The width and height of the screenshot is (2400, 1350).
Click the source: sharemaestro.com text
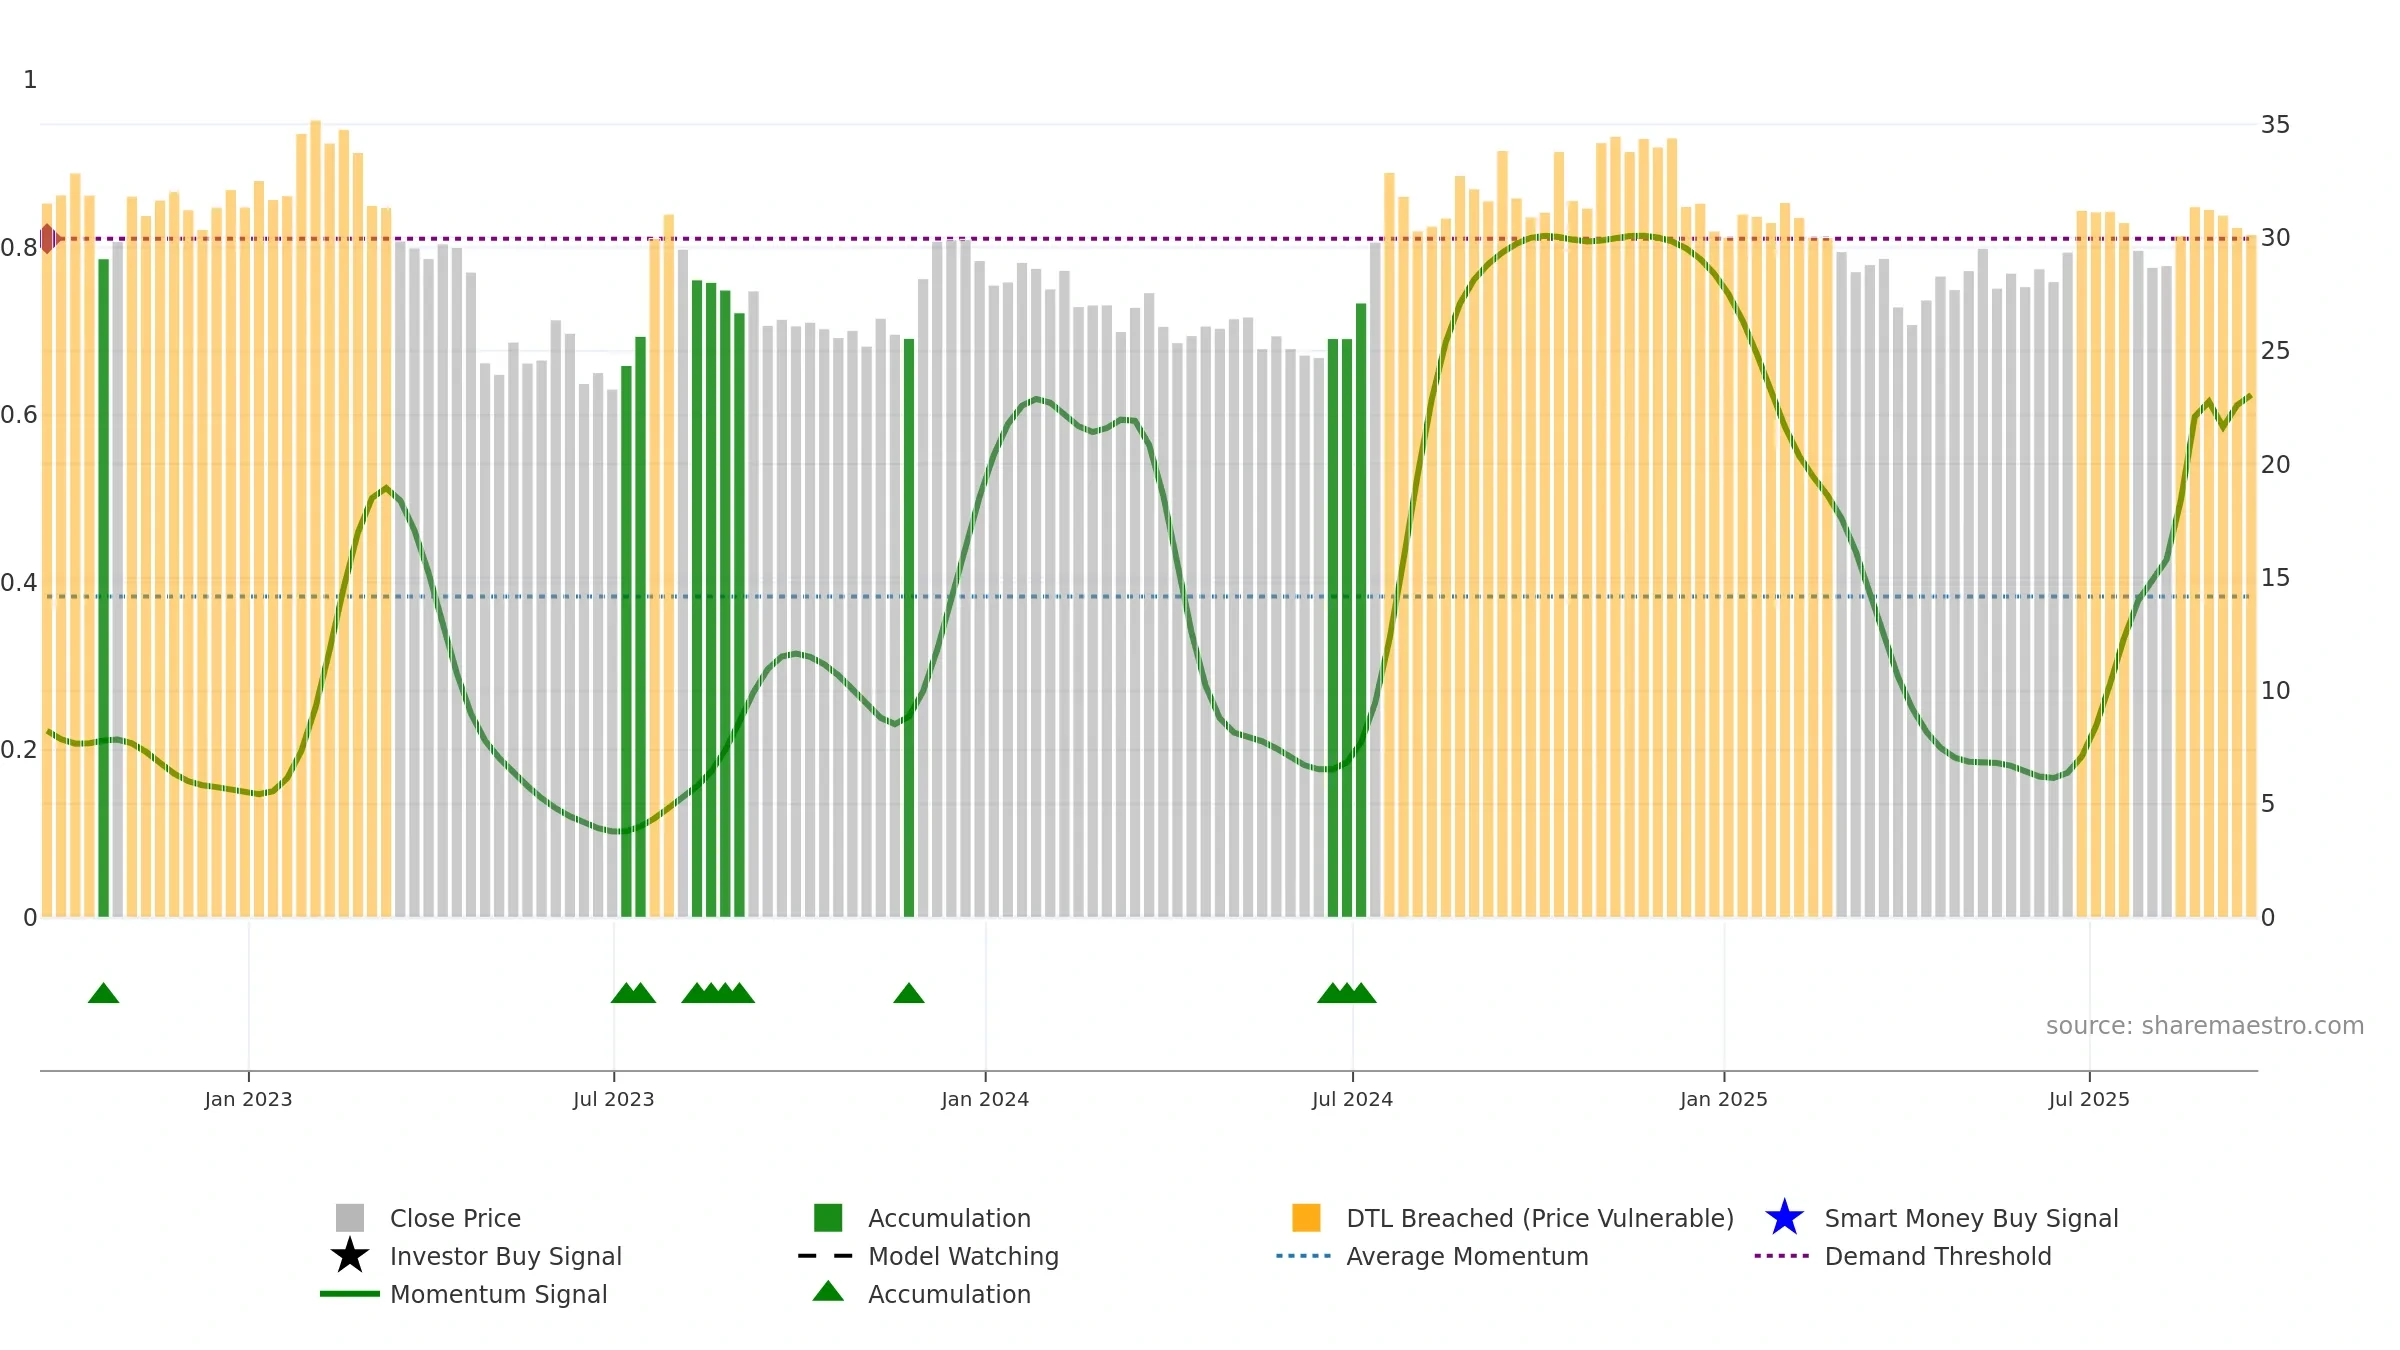(x=2204, y=1026)
